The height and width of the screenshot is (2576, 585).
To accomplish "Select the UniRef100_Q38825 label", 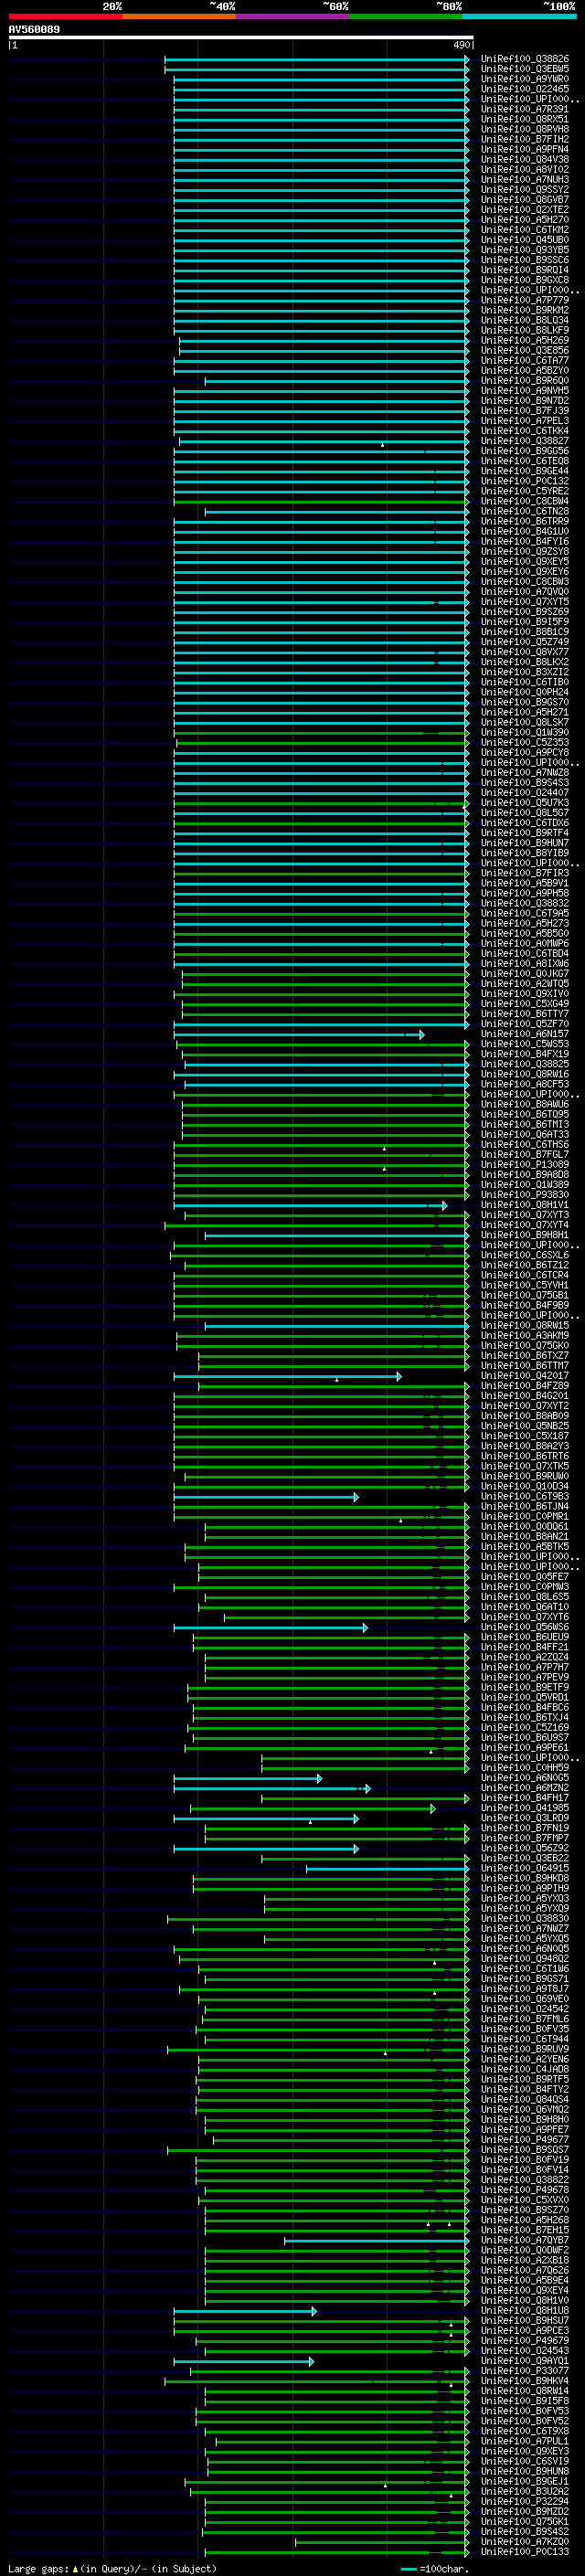I will pos(525,1064).
